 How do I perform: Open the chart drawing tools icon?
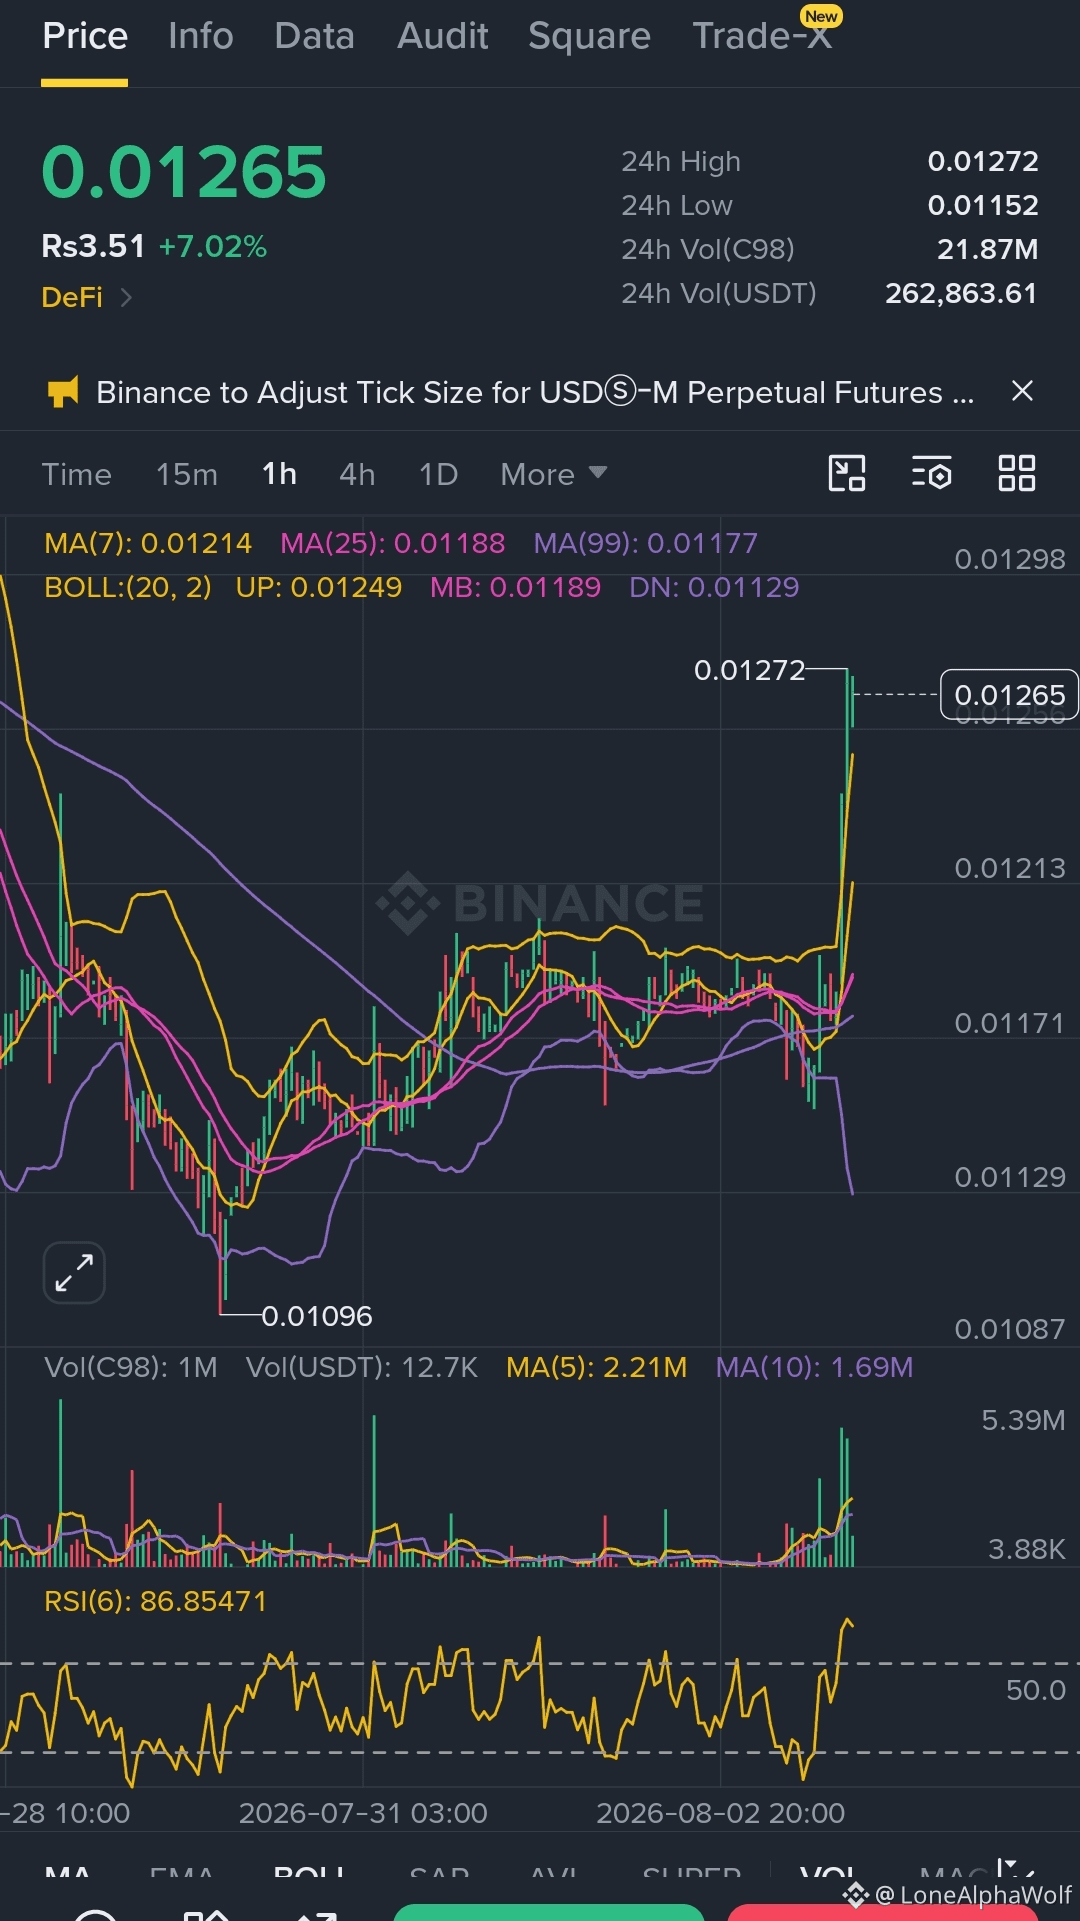pos(847,473)
